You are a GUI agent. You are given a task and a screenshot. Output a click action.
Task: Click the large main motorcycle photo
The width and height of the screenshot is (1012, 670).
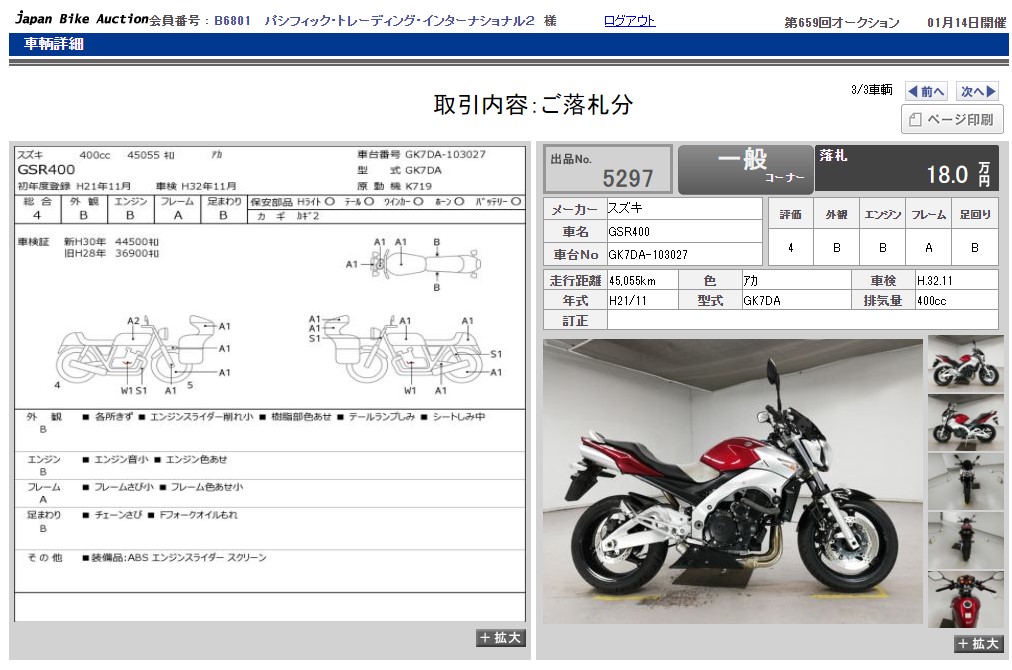coord(733,482)
